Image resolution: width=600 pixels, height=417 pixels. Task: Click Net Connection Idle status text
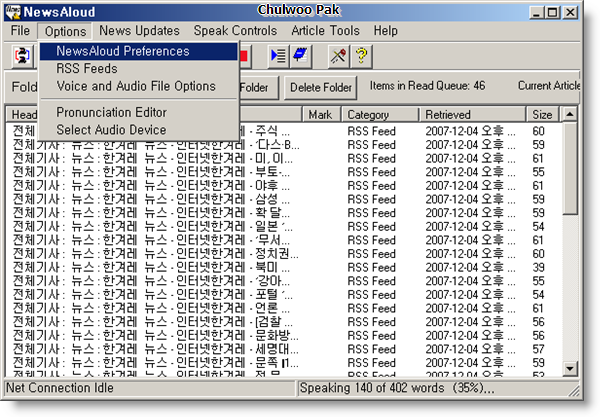click(60, 388)
